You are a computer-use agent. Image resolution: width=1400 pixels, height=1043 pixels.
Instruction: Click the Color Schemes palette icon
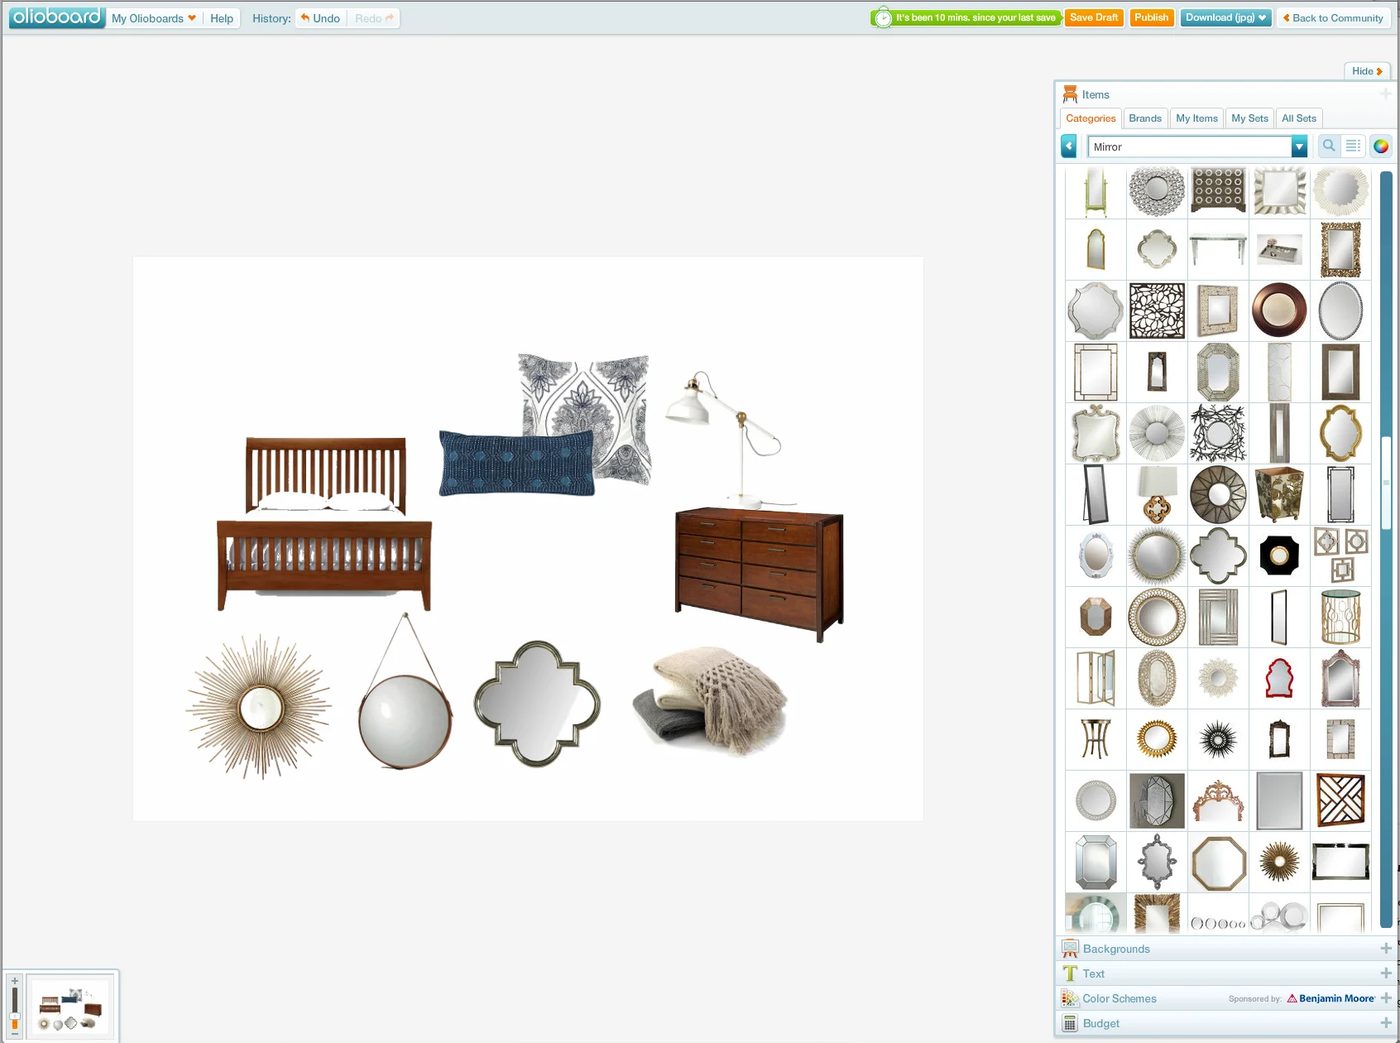(x=1070, y=998)
